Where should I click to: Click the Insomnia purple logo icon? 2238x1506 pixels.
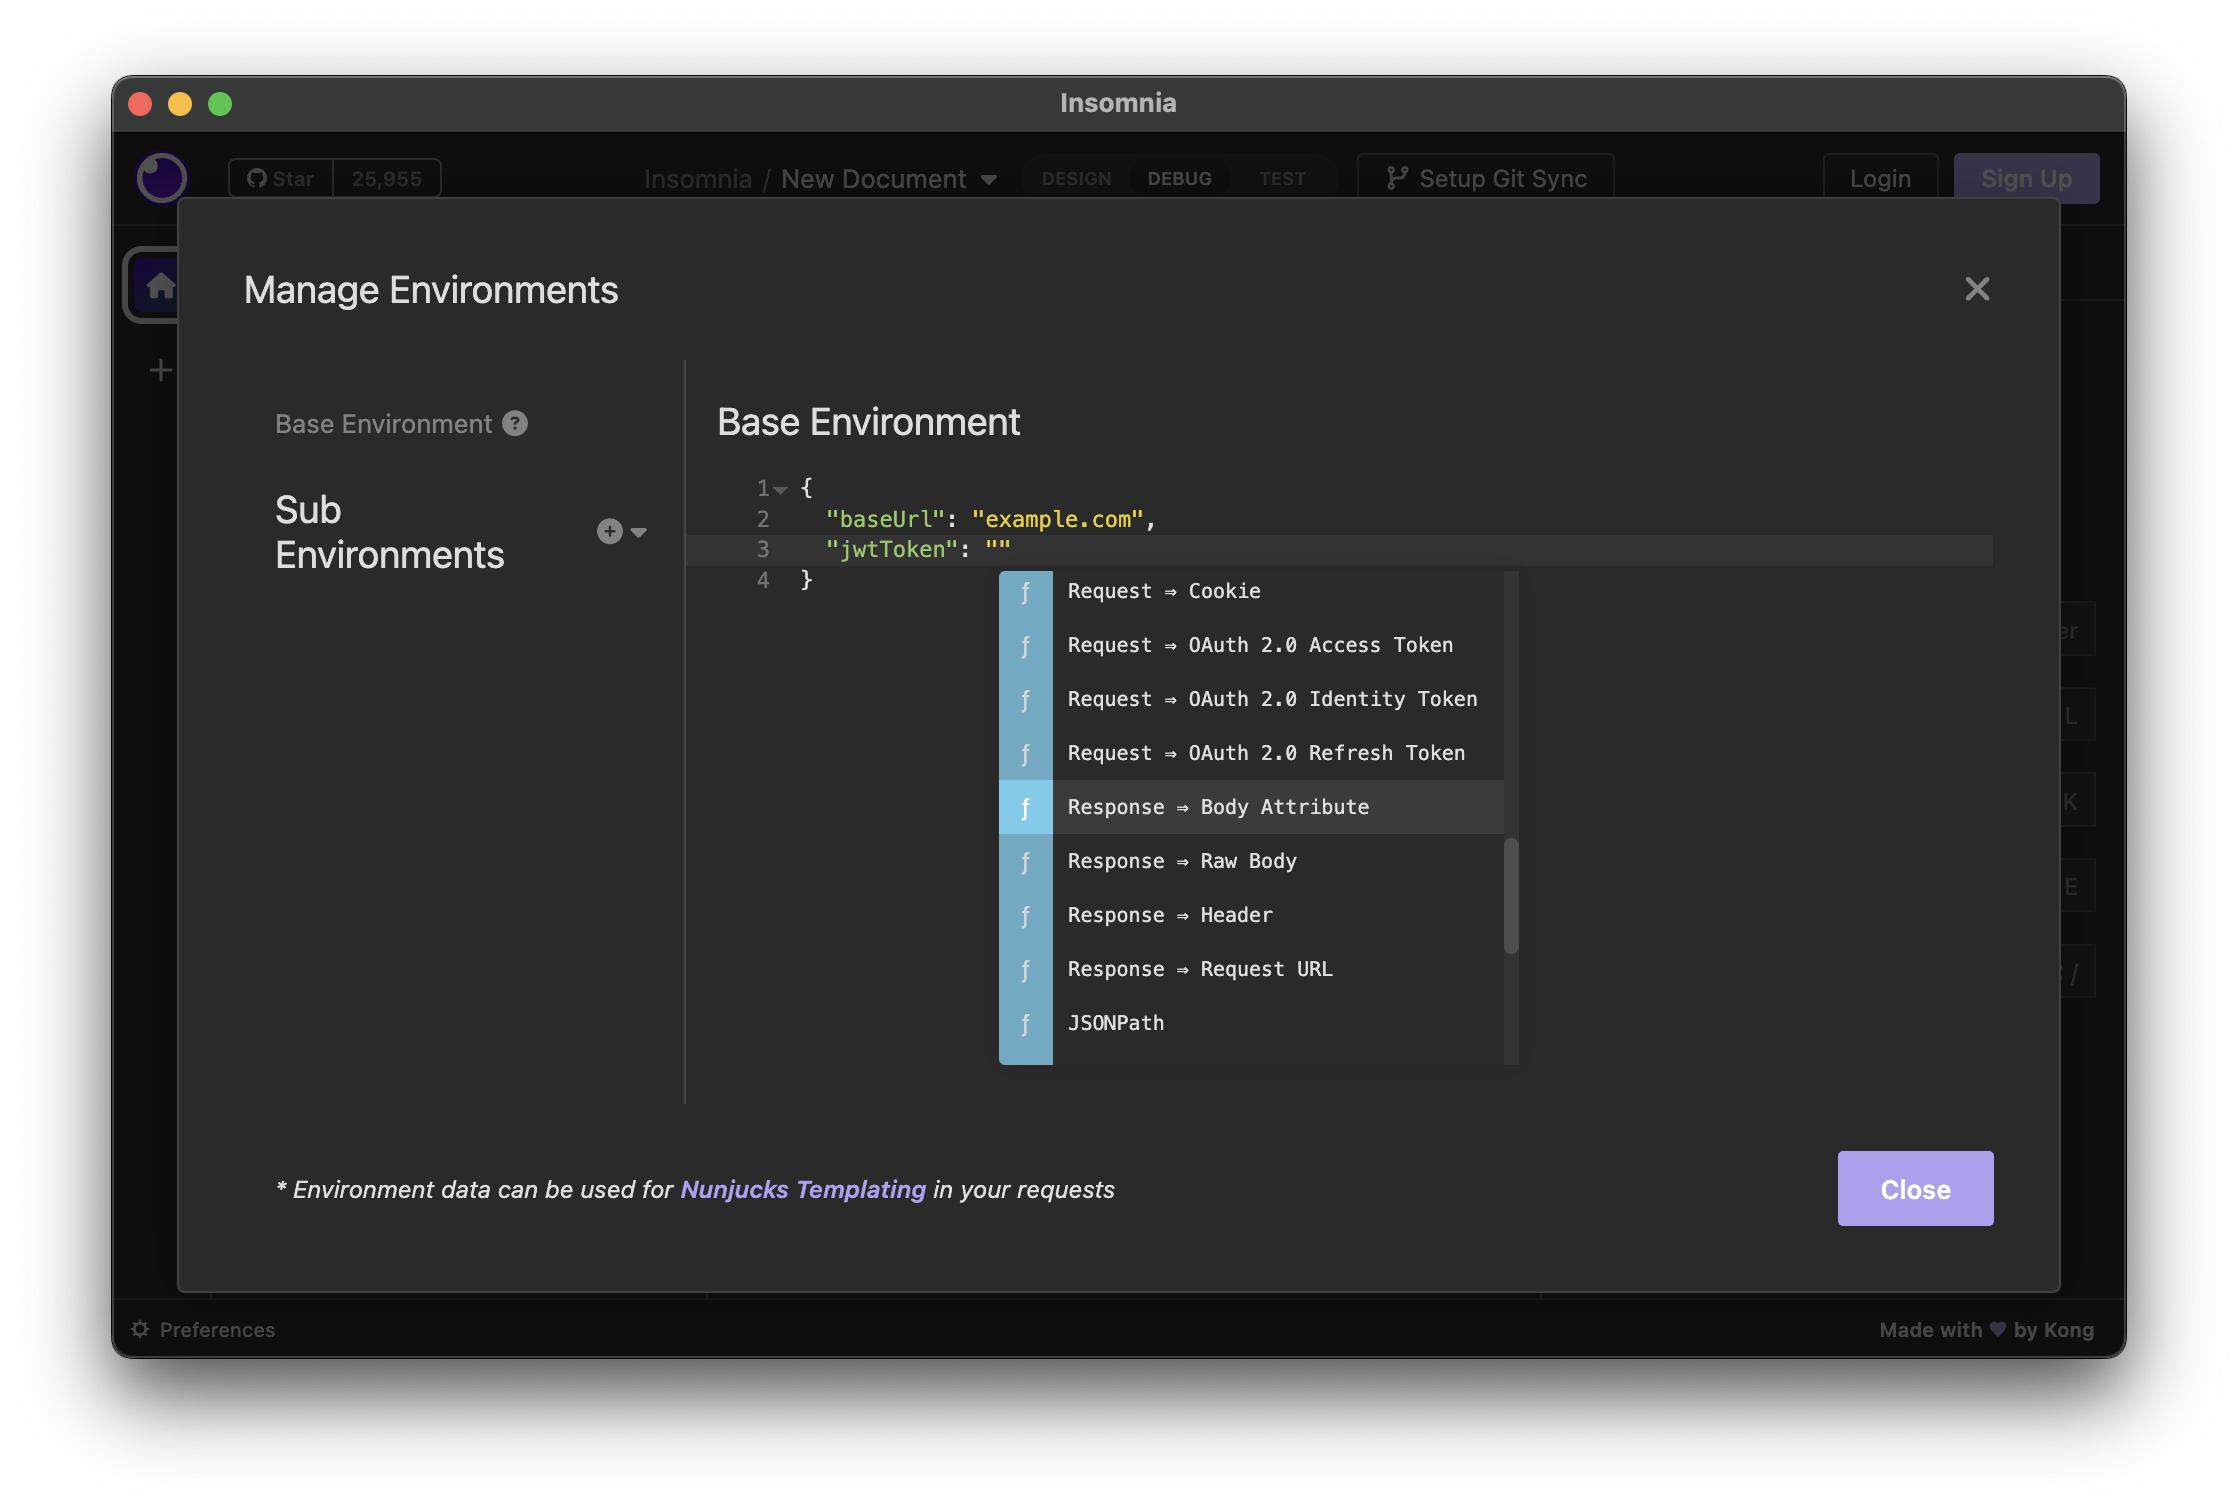click(x=161, y=178)
